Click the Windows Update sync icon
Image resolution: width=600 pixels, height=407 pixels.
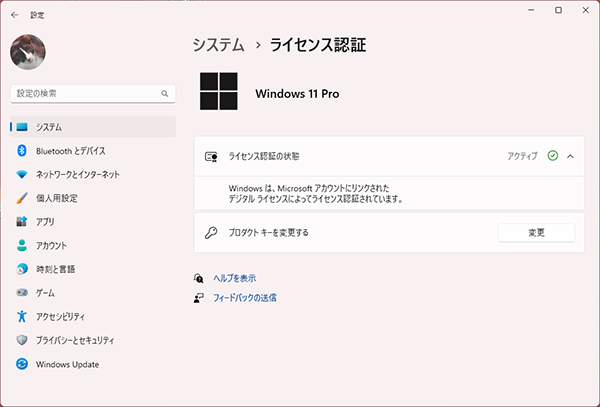pyautogui.click(x=22, y=364)
